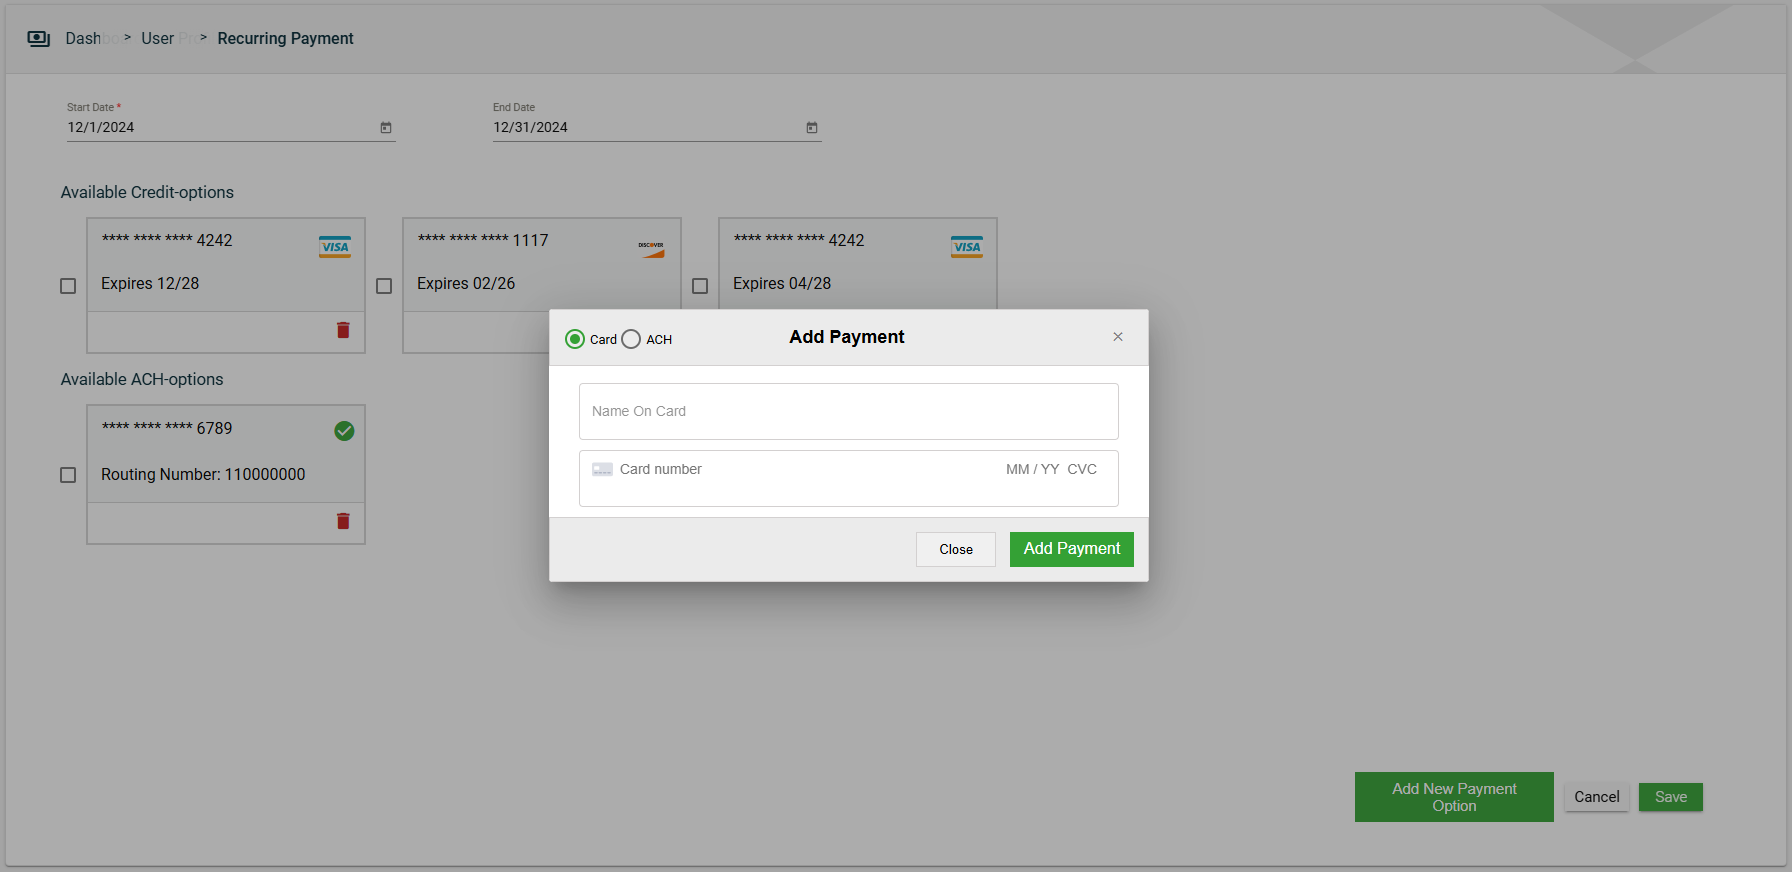Check the box for Visa expiring 12/28
1792x872 pixels.
pos(68,286)
